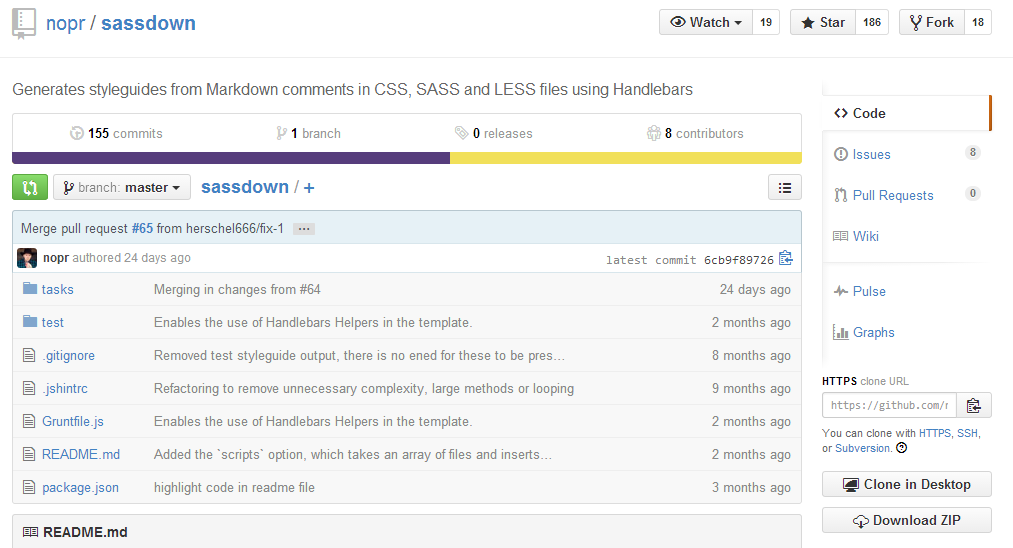Copy the latest commit SHA clipboard icon
The height and width of the screenshot is (548, 1013).
click(786, 258)
